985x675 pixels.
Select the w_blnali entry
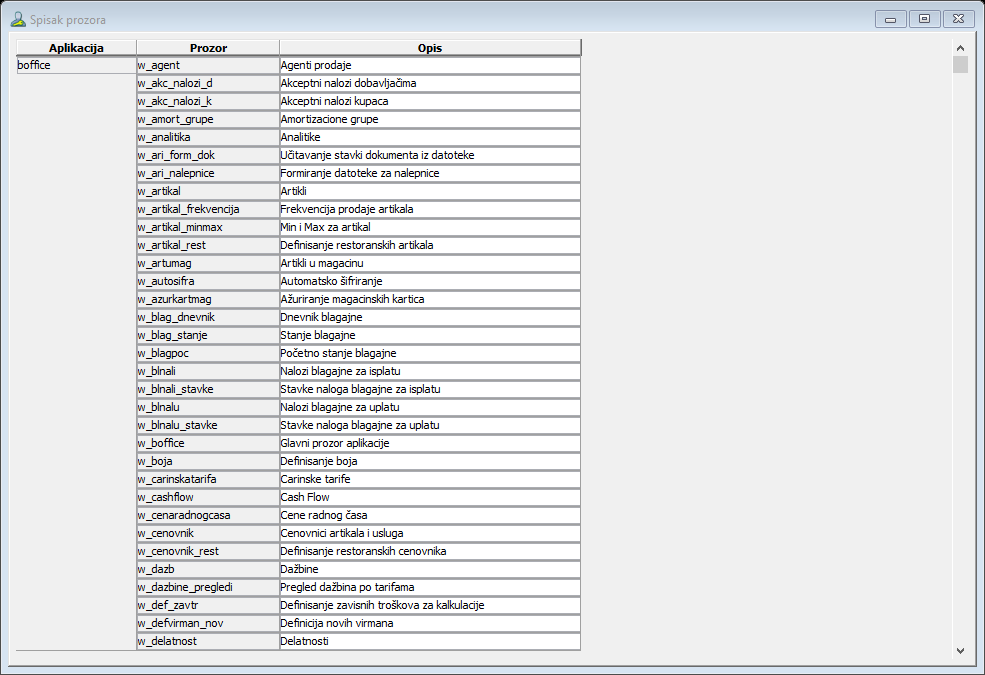[x=208, y=371]
